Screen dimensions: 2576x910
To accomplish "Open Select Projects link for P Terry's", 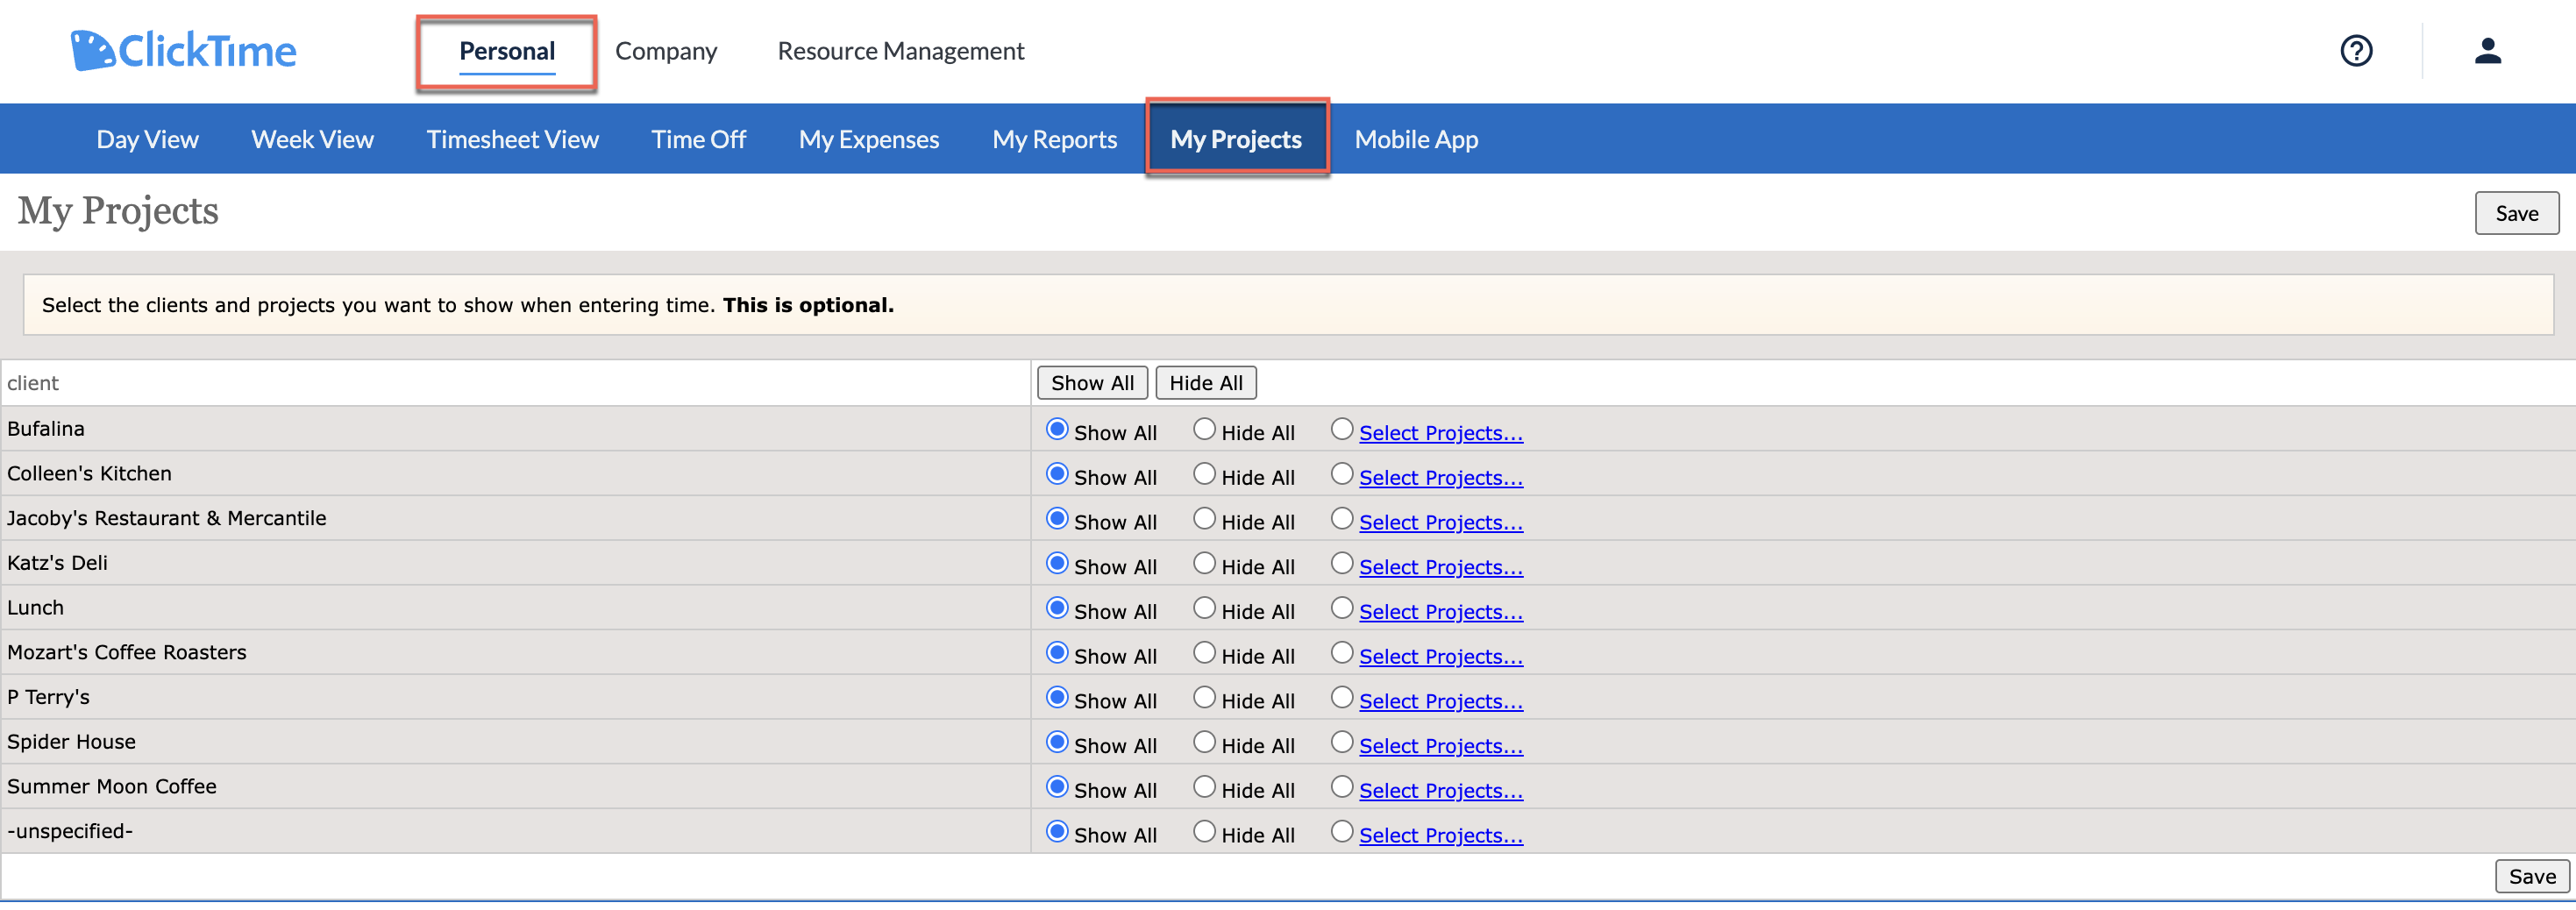I will [x=1441, y=702].
